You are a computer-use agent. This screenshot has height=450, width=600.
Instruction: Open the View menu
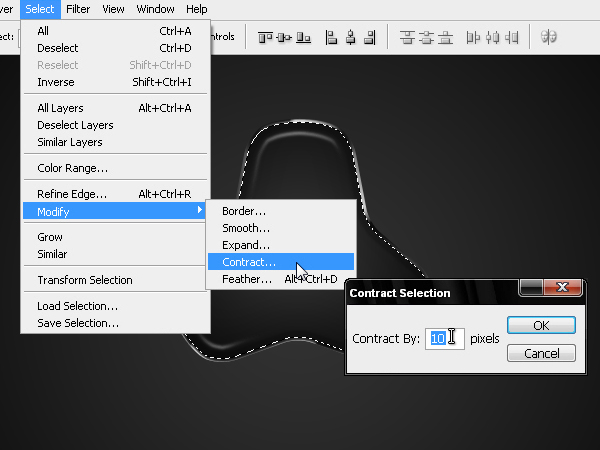click(x=113, y=9)
